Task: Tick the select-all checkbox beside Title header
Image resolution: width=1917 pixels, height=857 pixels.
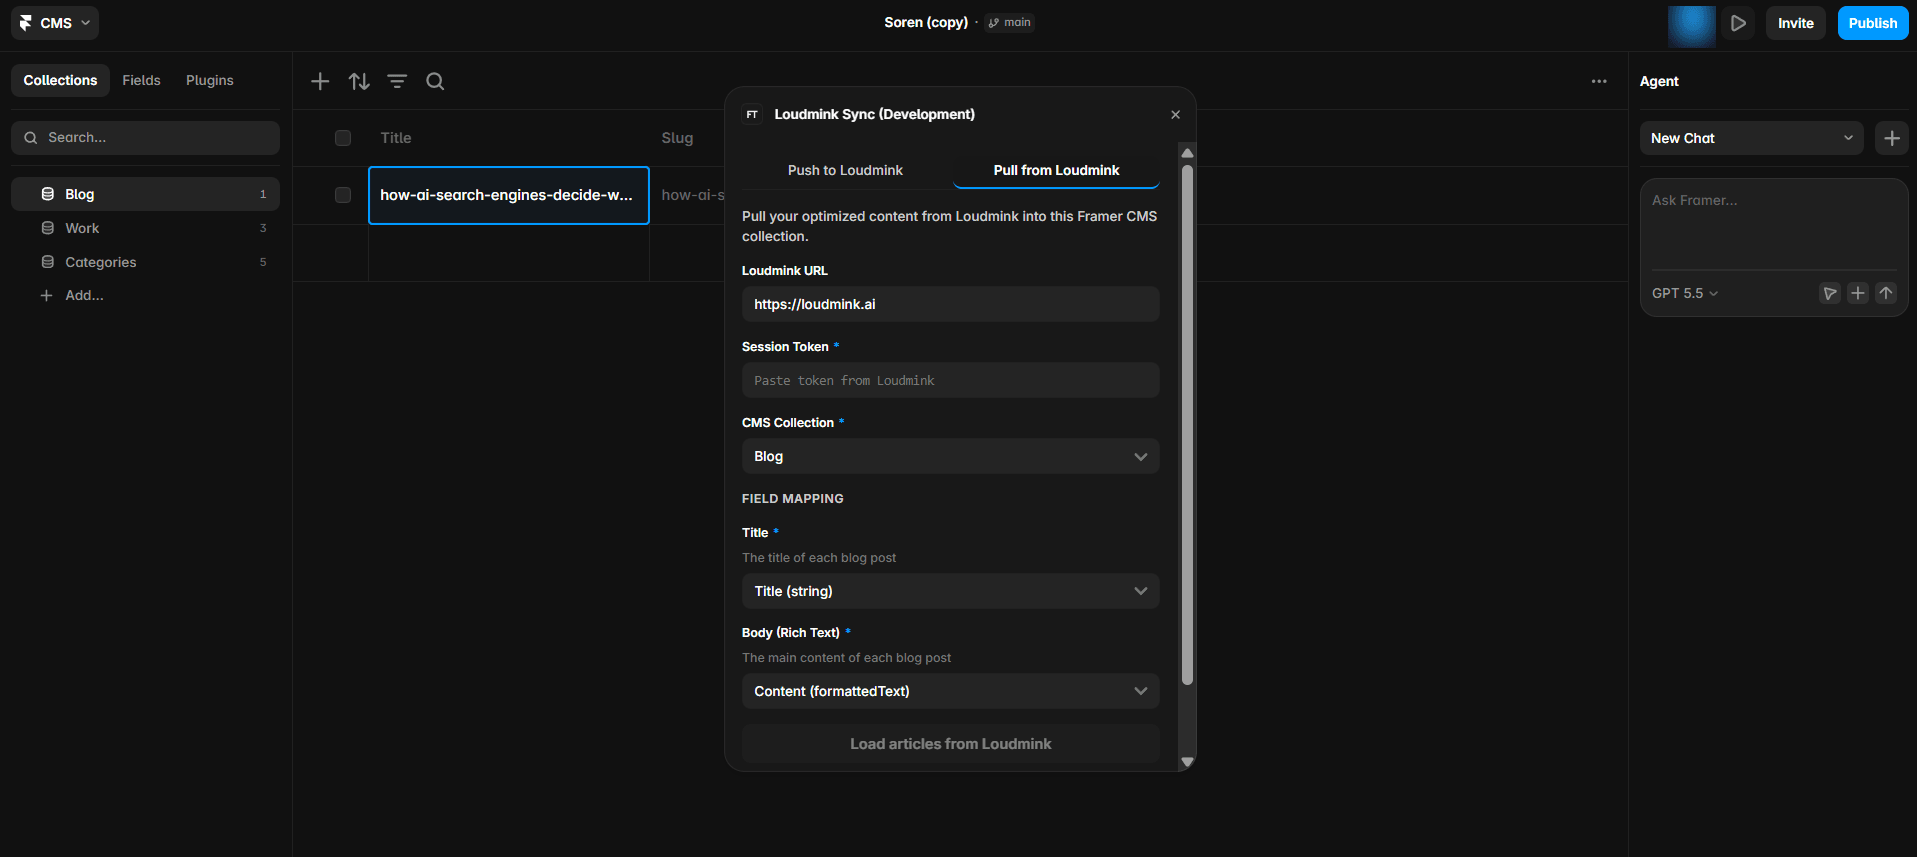Action: [x=343, y=138]
